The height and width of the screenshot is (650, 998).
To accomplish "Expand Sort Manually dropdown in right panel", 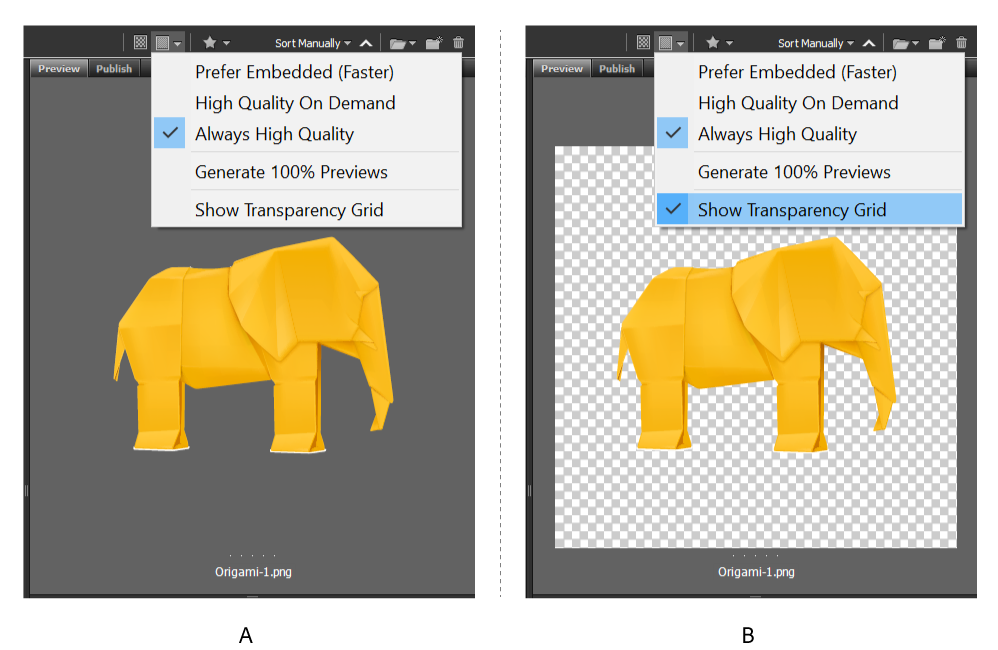I will (x=815, y=43).
